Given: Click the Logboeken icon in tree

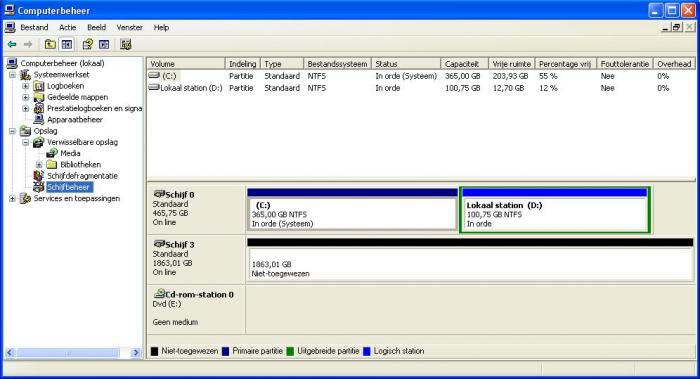Looking at the screenshot, I should click(39, 86).
